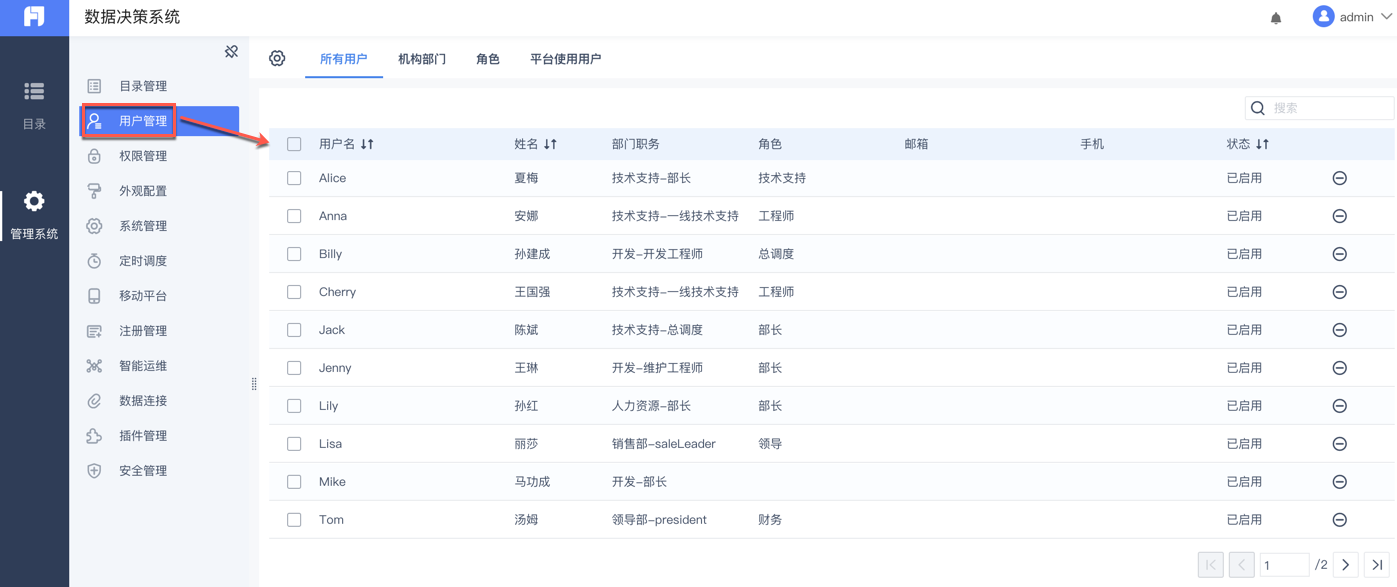
Task: Unpin the sidebar navigation panel
Action: [231, 52]
